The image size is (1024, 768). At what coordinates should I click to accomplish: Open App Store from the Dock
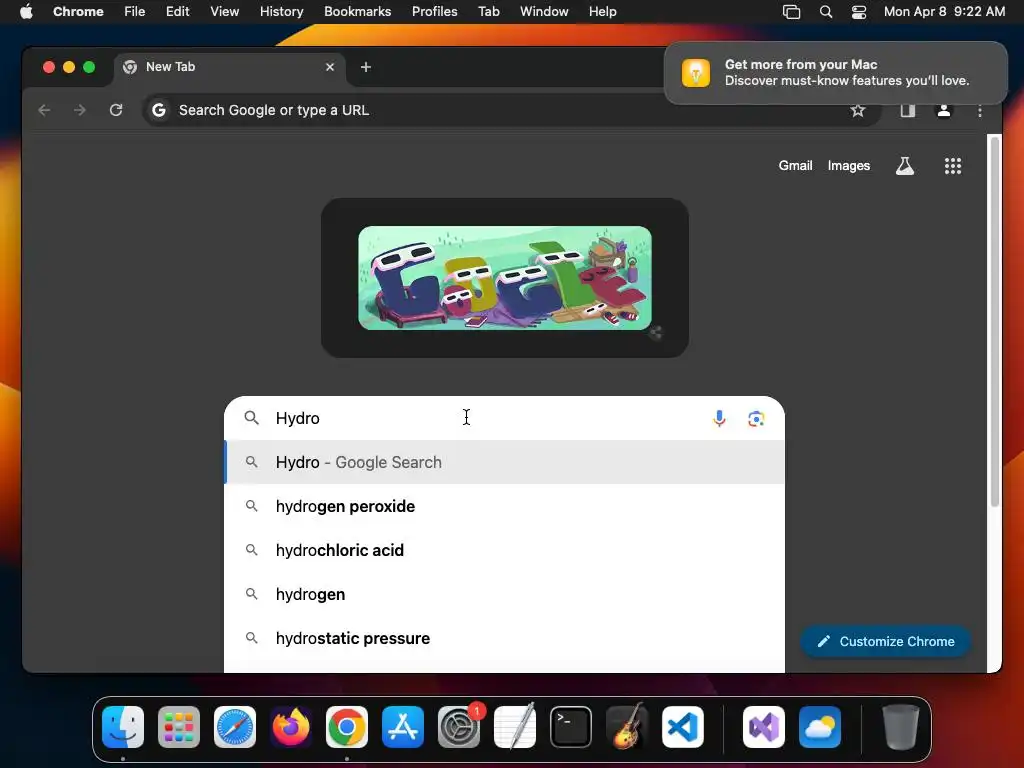[x=403, y=727]
